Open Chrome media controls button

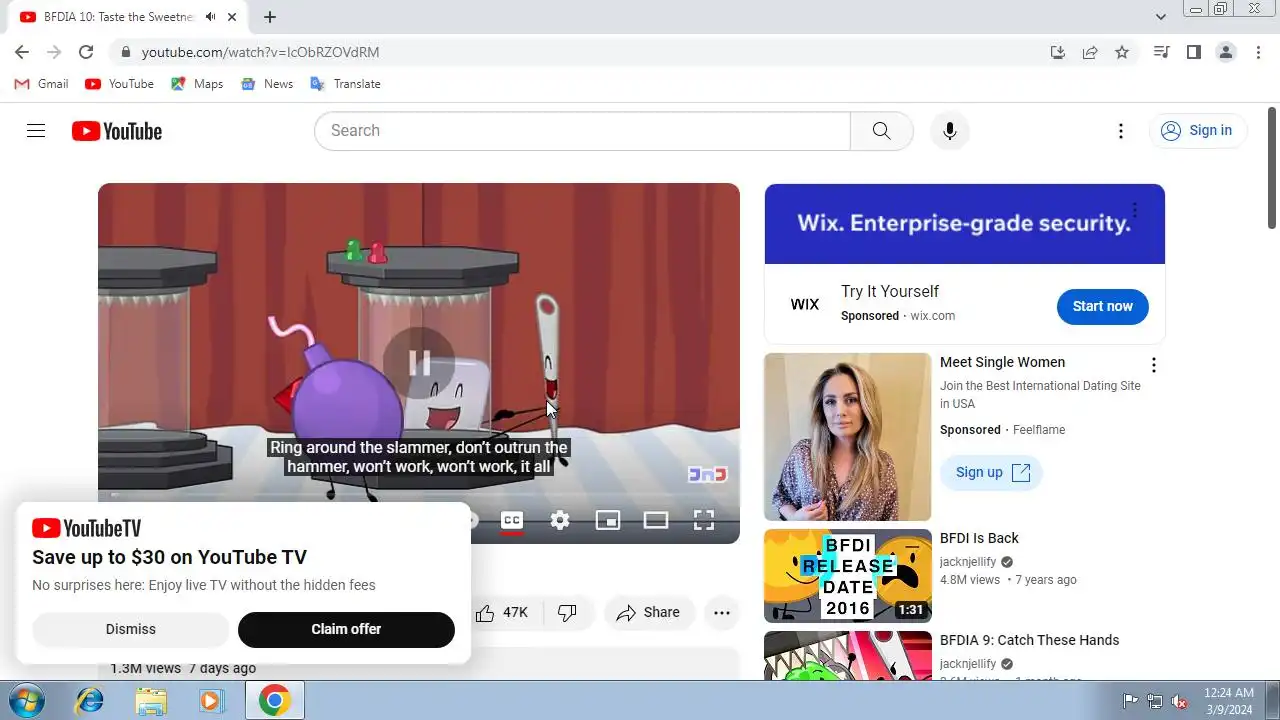tap(1161, 52)
